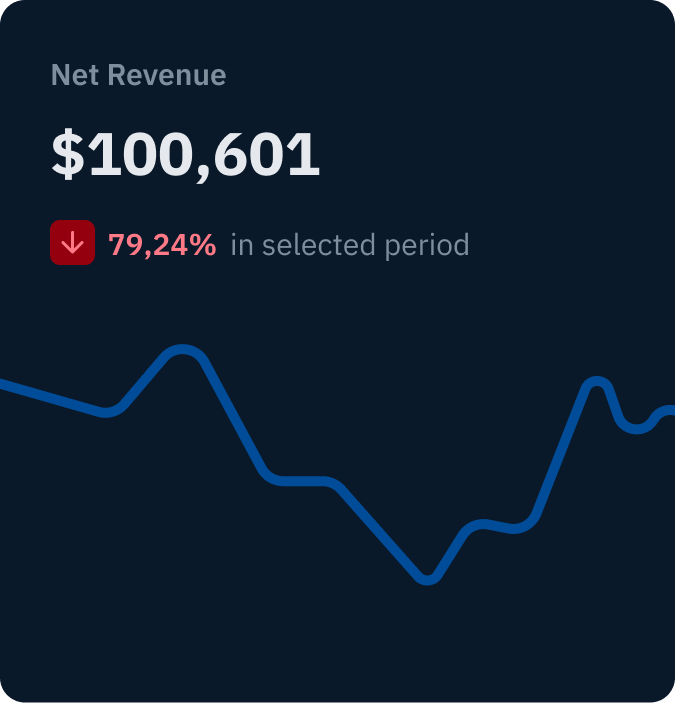Click empty card area below the chart

point(338,650)
